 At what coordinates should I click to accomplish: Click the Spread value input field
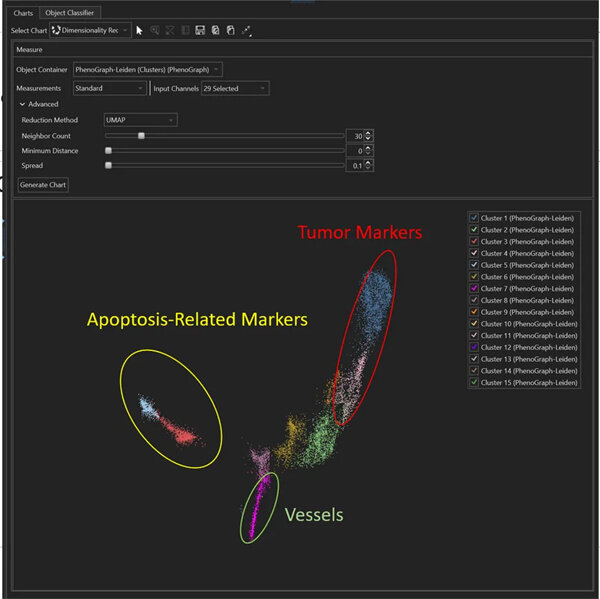click(x=354, y=165)
